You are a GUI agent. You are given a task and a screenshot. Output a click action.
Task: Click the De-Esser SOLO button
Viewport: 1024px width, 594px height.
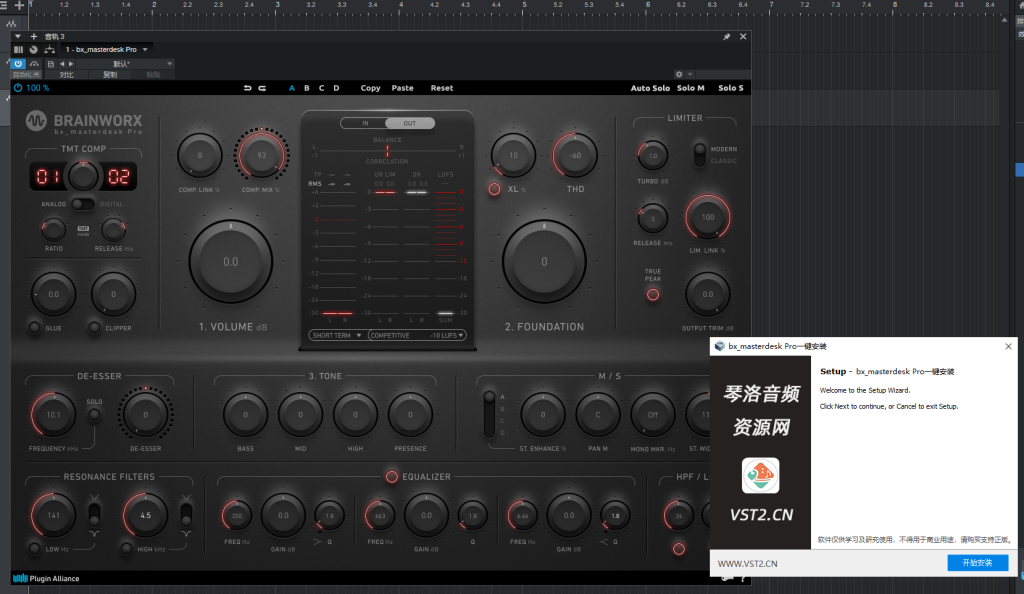pyautogui.click(x=95, y=414)
